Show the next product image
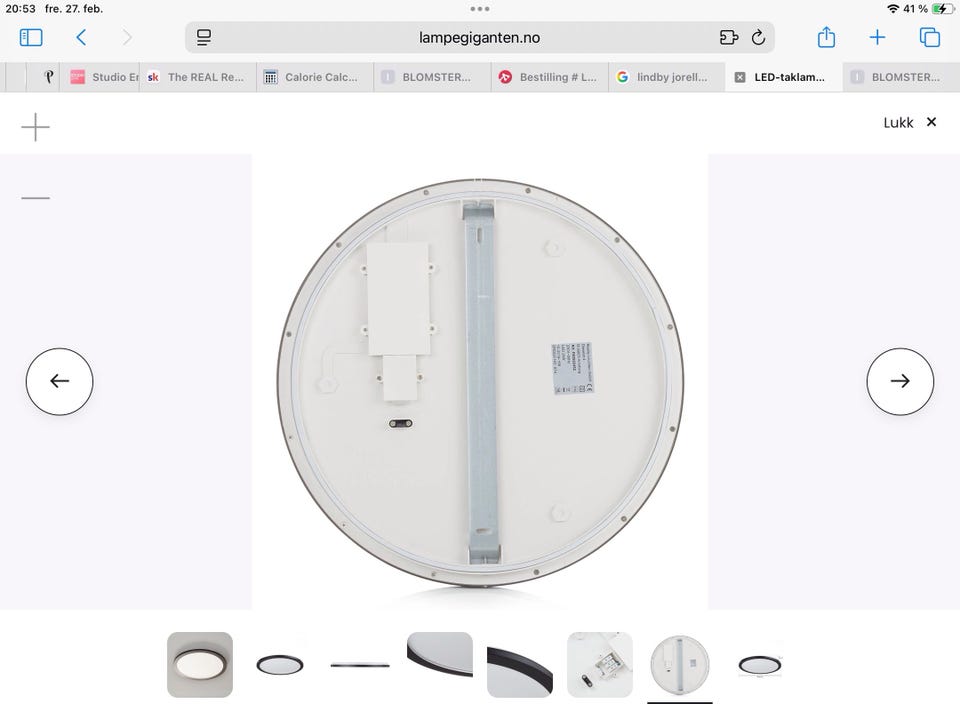The width and height of the screenshot is (960, 720). (x=900, y=381)
